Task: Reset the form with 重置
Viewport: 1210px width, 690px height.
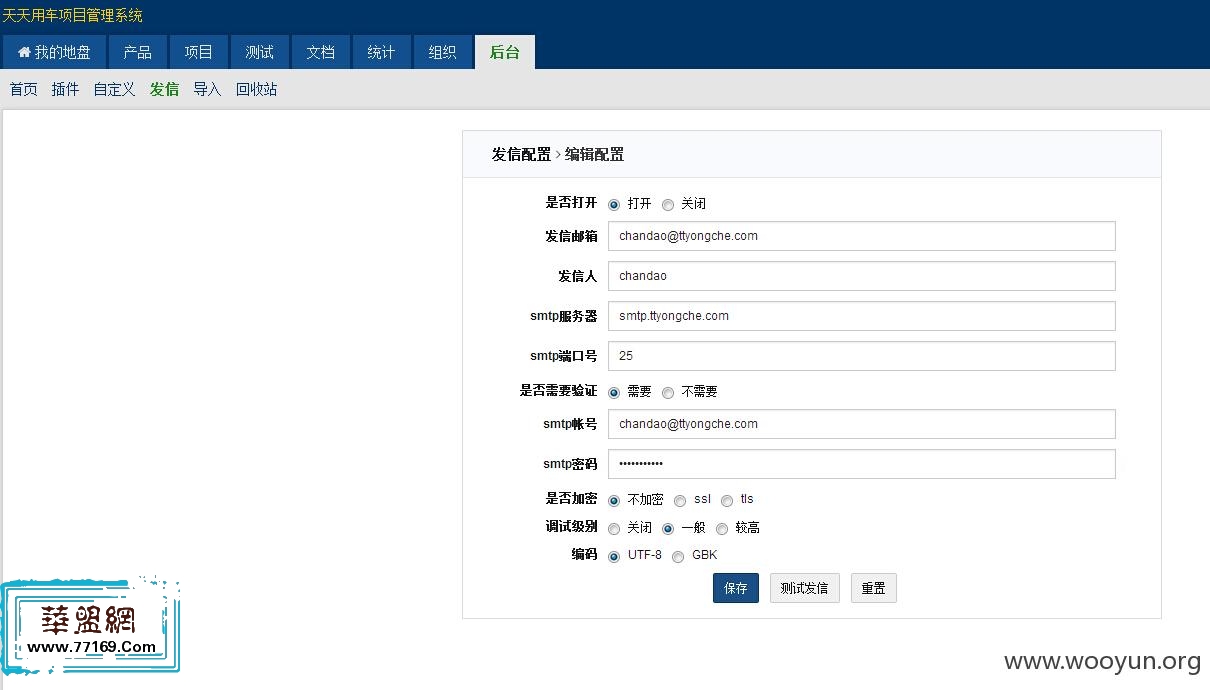Action: [x=873, y=588]
